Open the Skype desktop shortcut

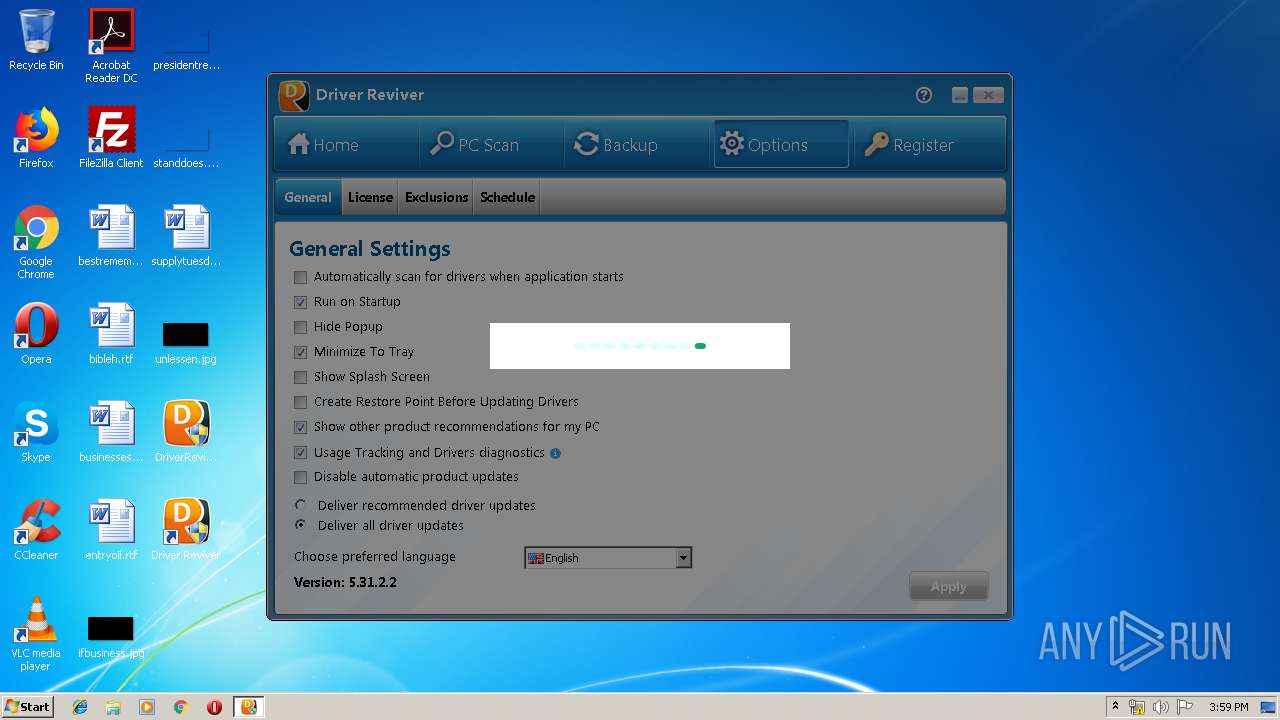[x=36, y=431]
